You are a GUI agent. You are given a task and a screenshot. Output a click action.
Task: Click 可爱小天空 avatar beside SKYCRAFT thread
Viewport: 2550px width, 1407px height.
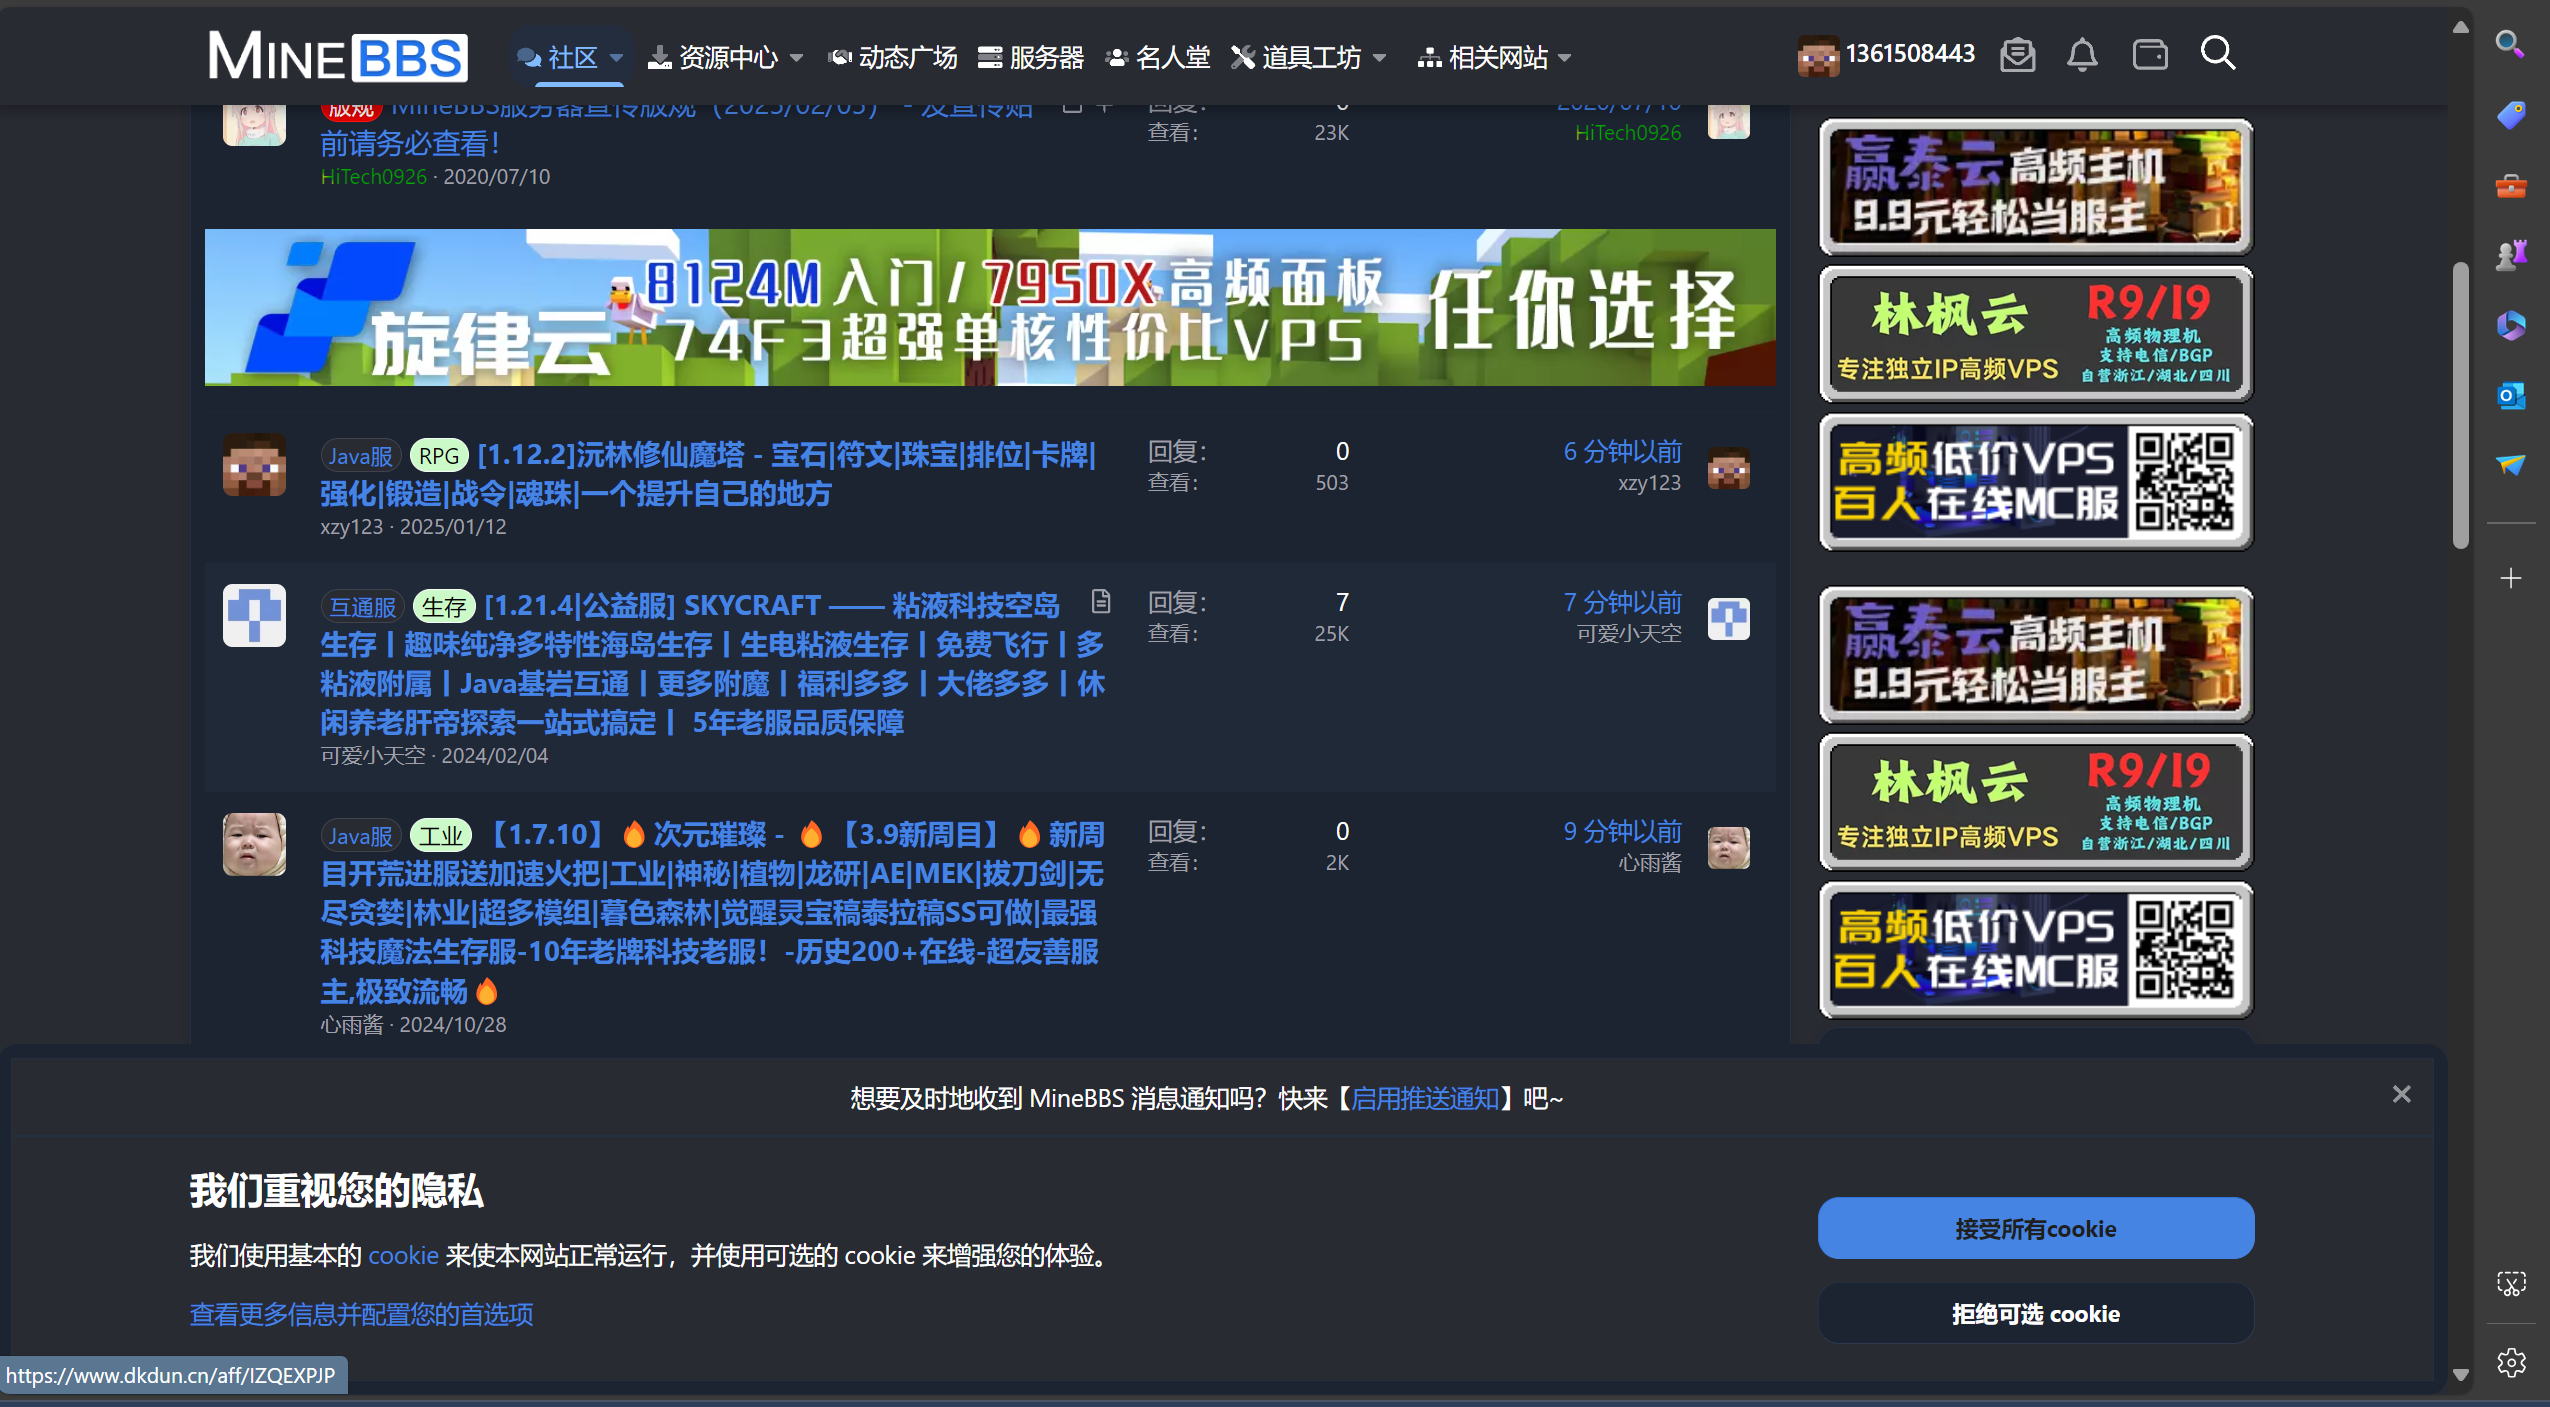coord(254,615)
